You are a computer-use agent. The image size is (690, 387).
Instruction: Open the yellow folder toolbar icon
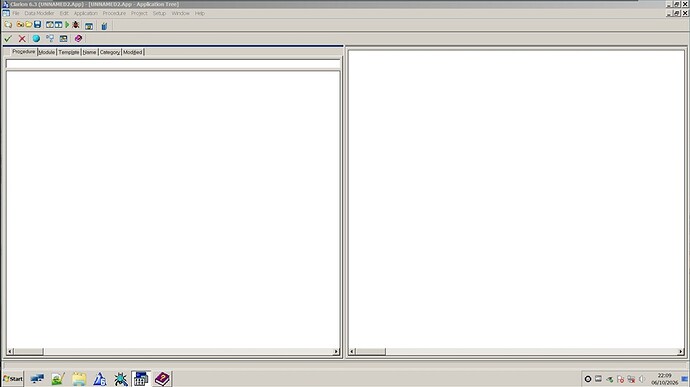[x=29, y=25]
